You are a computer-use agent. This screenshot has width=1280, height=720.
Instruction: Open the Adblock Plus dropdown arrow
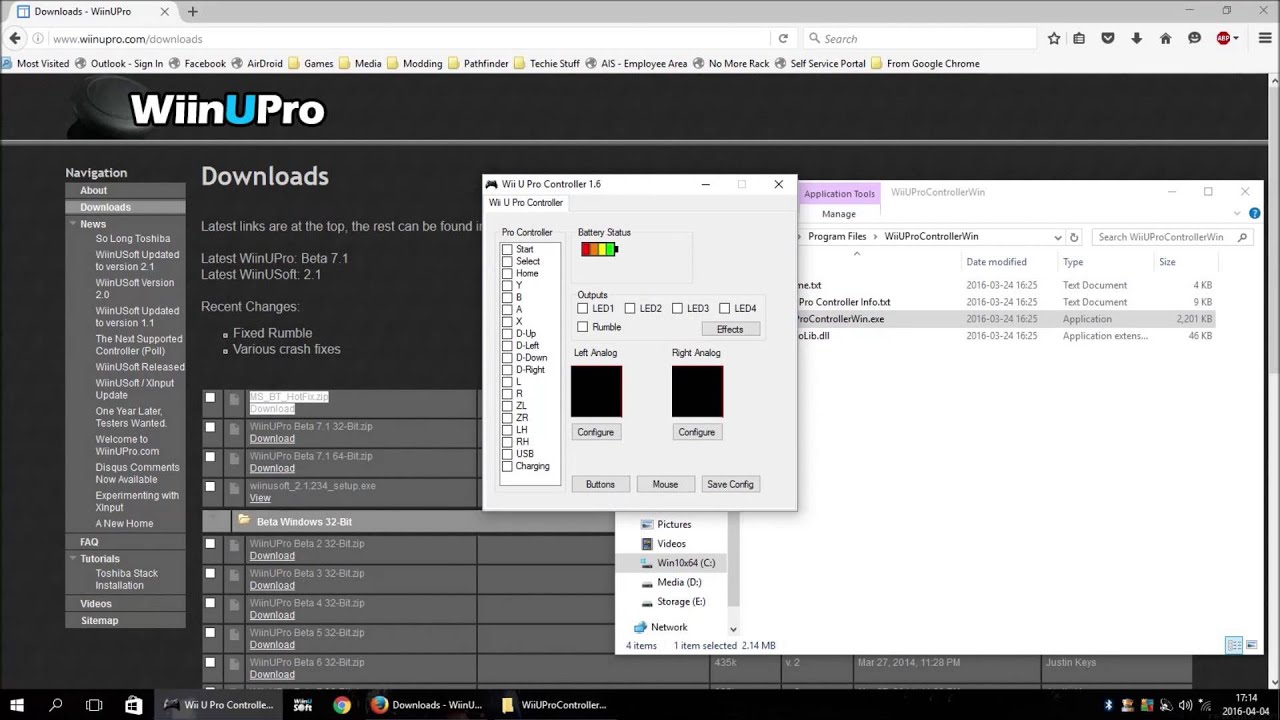pyautogui.click(x=1236, y=38)
